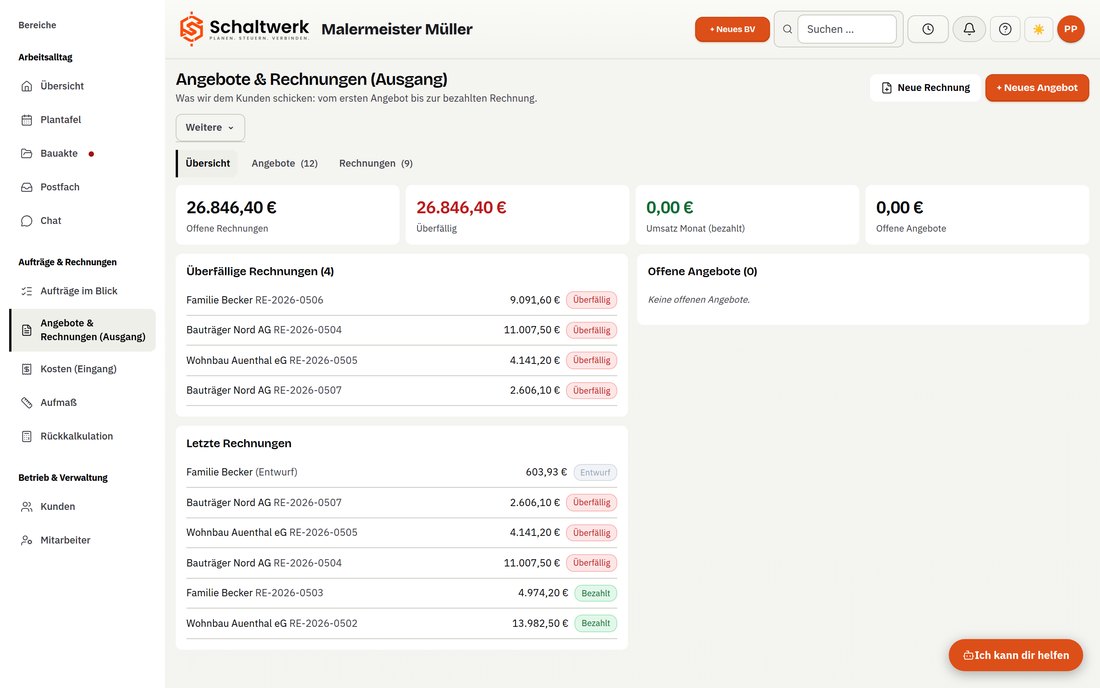The image size is (1100, 688).
Task: Click the PP user avatar
Action: [1071, 29]
